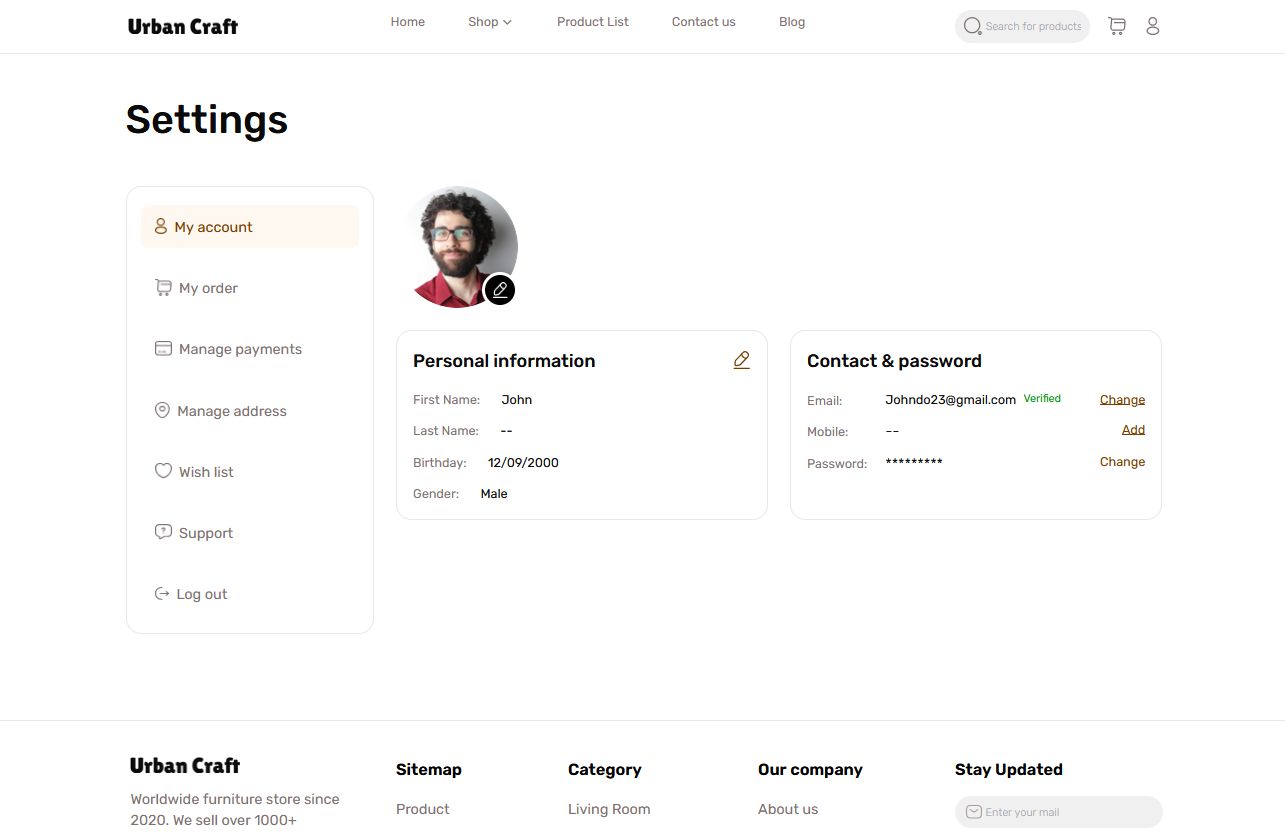Click the Support chat bubble icon
The image size is (1285, 836).
click(x=163, y=532)
